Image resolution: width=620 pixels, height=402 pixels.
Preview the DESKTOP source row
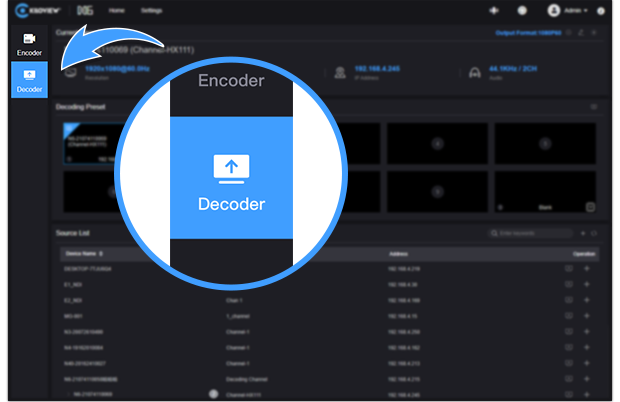(569, 268)
